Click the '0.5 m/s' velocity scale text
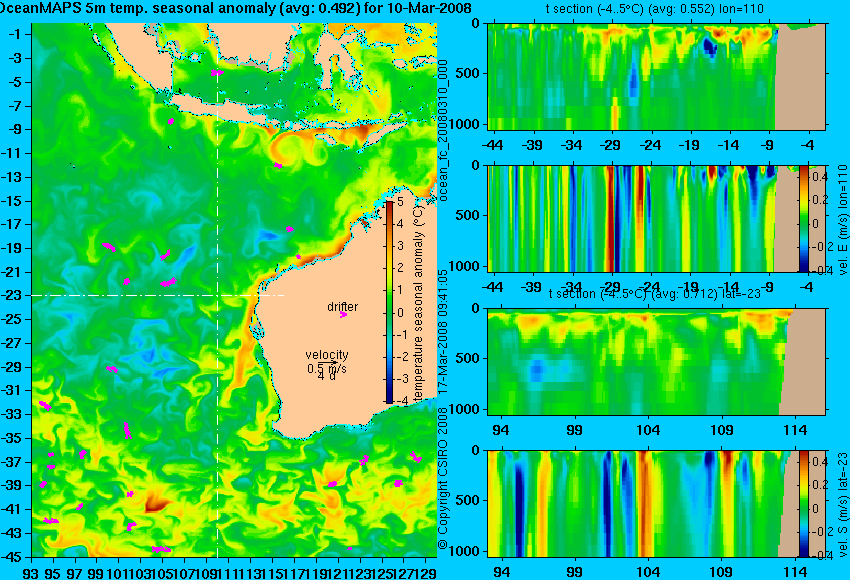 tap(327, 369)
